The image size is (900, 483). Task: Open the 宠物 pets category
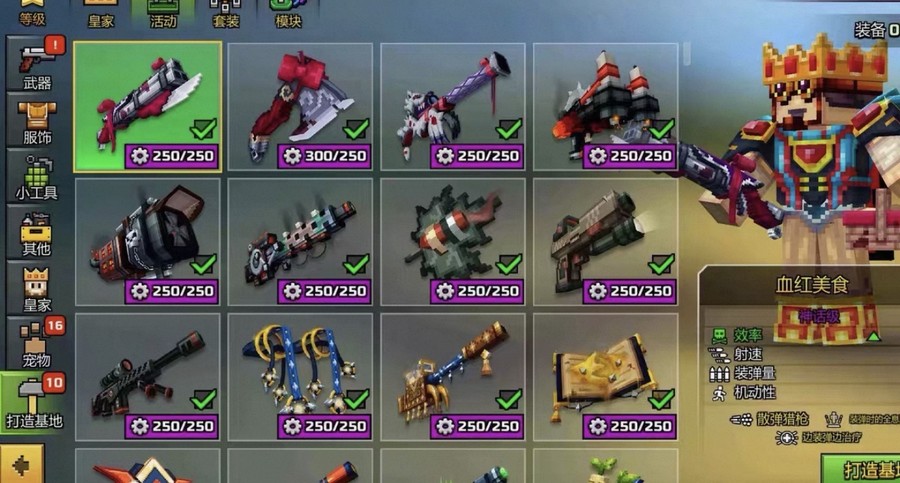tap(36, 343)
